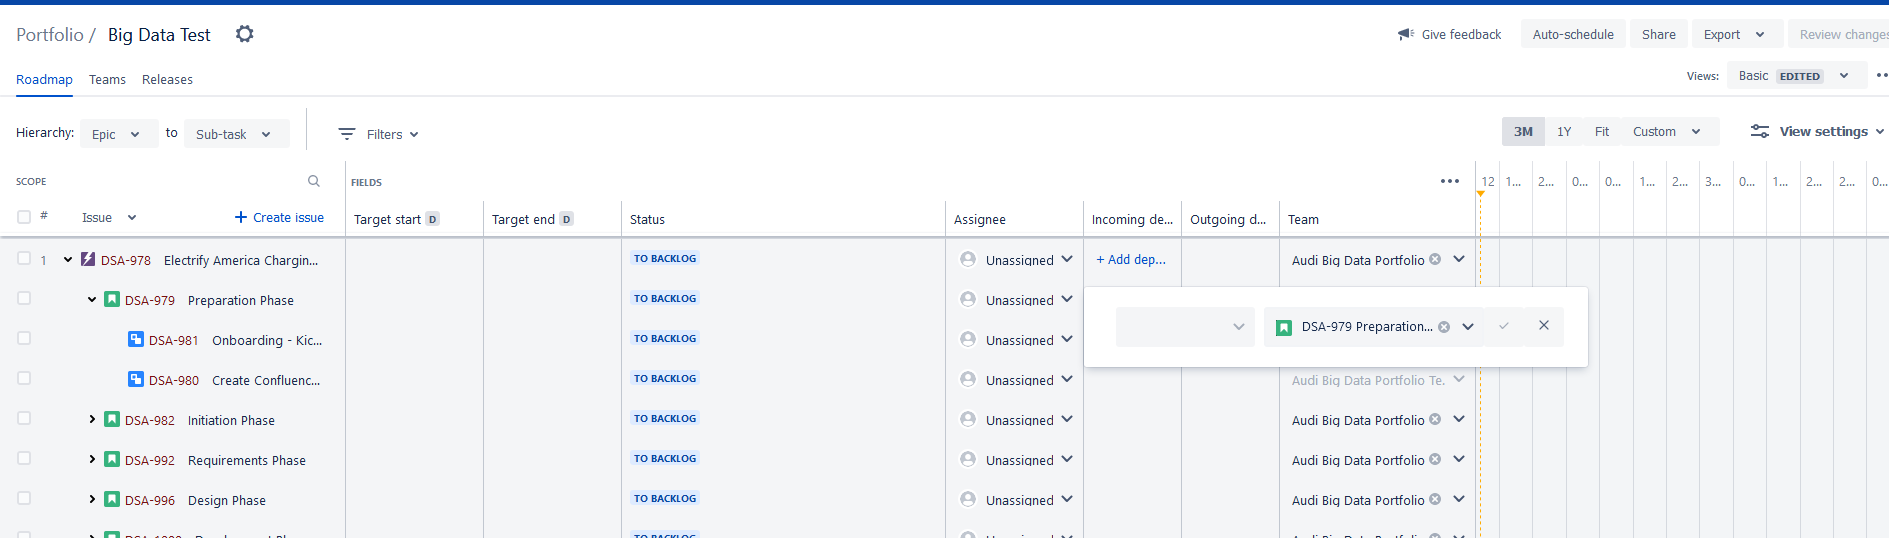
Task: Select the 3M timeframe
Action: pyautogui.click(x=1523, y=131)
